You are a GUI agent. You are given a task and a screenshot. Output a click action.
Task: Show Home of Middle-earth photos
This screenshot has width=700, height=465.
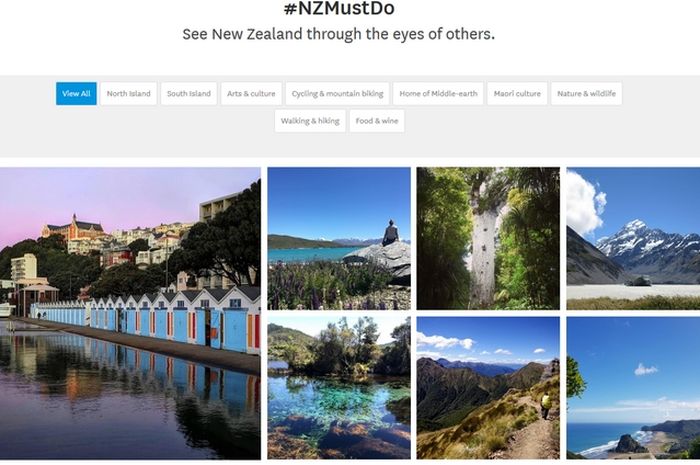438,94
